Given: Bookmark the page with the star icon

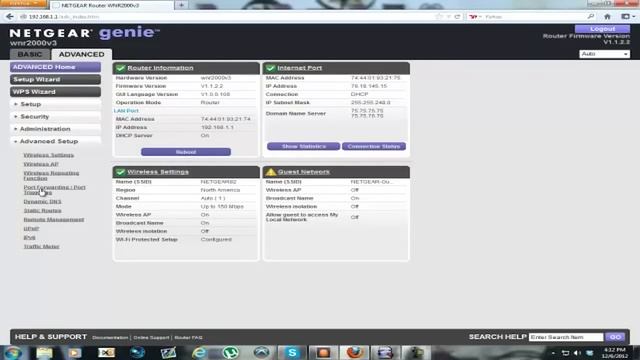Looking at the screenshot, I should [439, 17].
